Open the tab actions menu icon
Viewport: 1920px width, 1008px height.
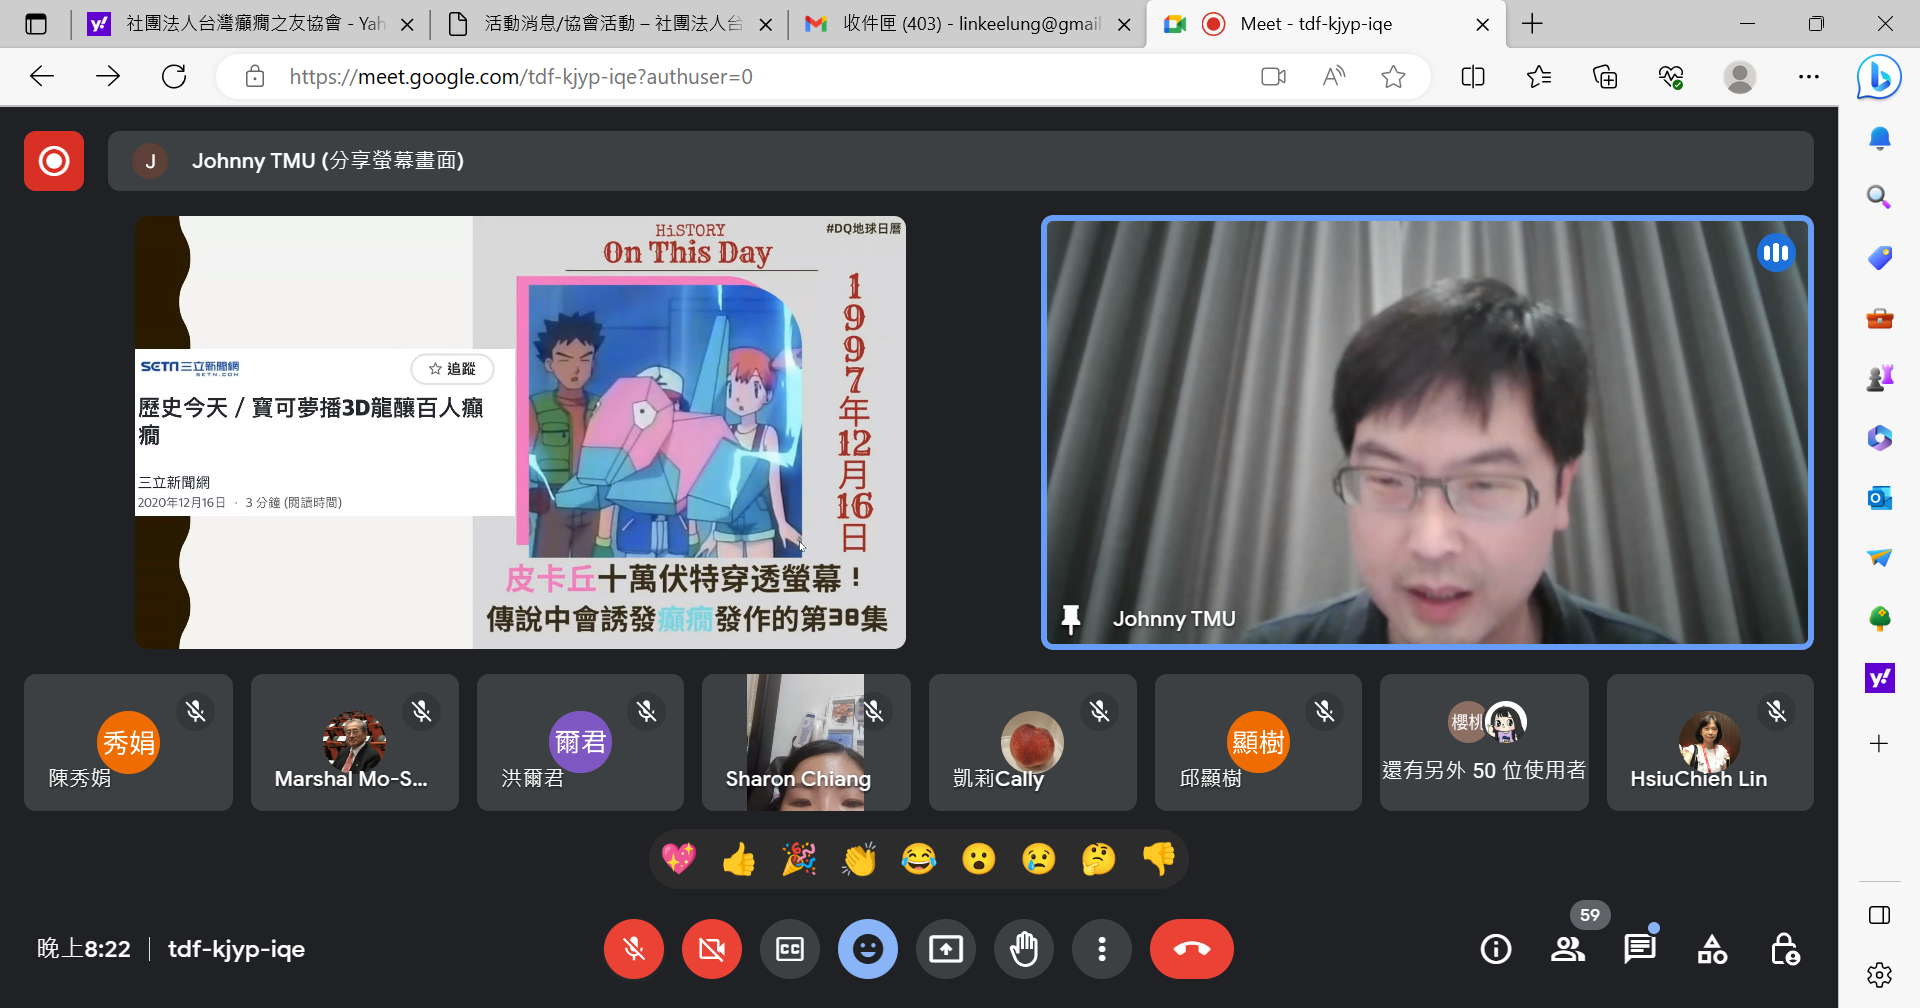coord(36,24)
